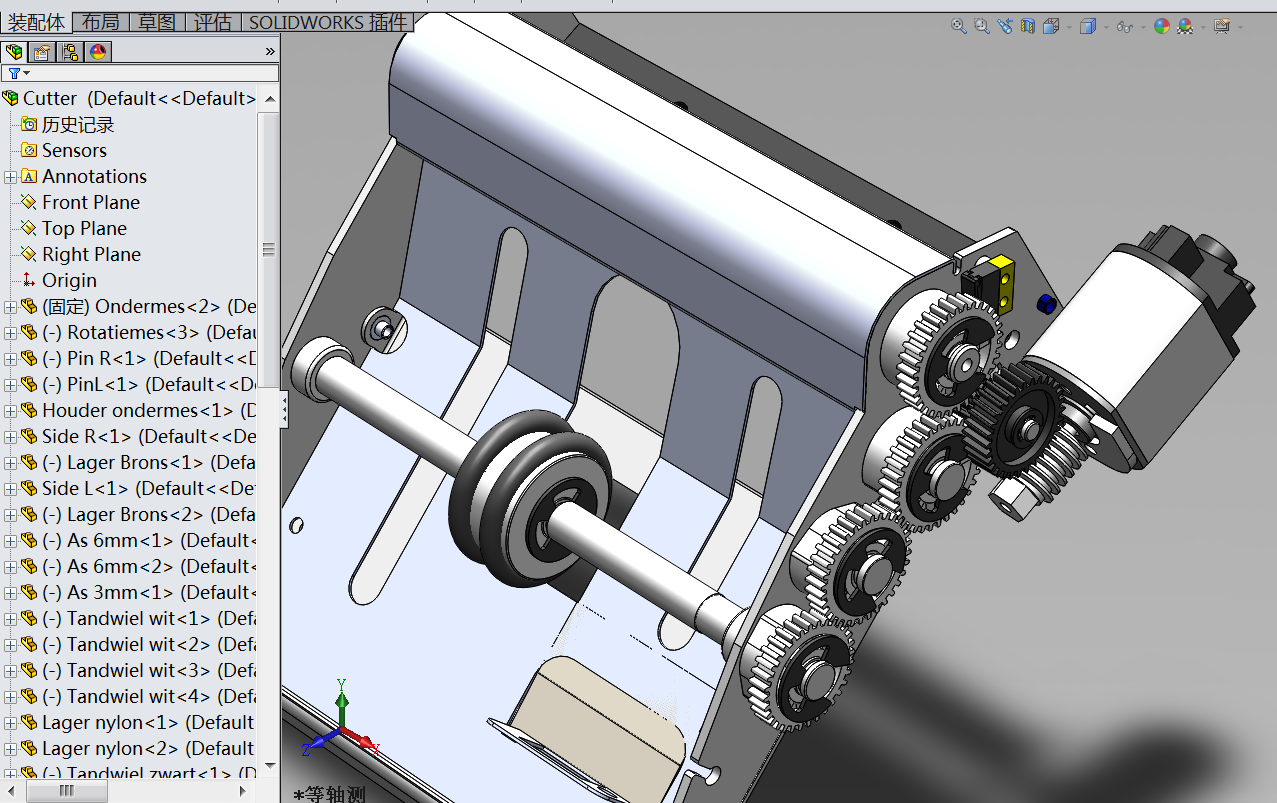Select Lager Brons<2> component
This screenshot has width=1277, height=803.
[149, 514]
